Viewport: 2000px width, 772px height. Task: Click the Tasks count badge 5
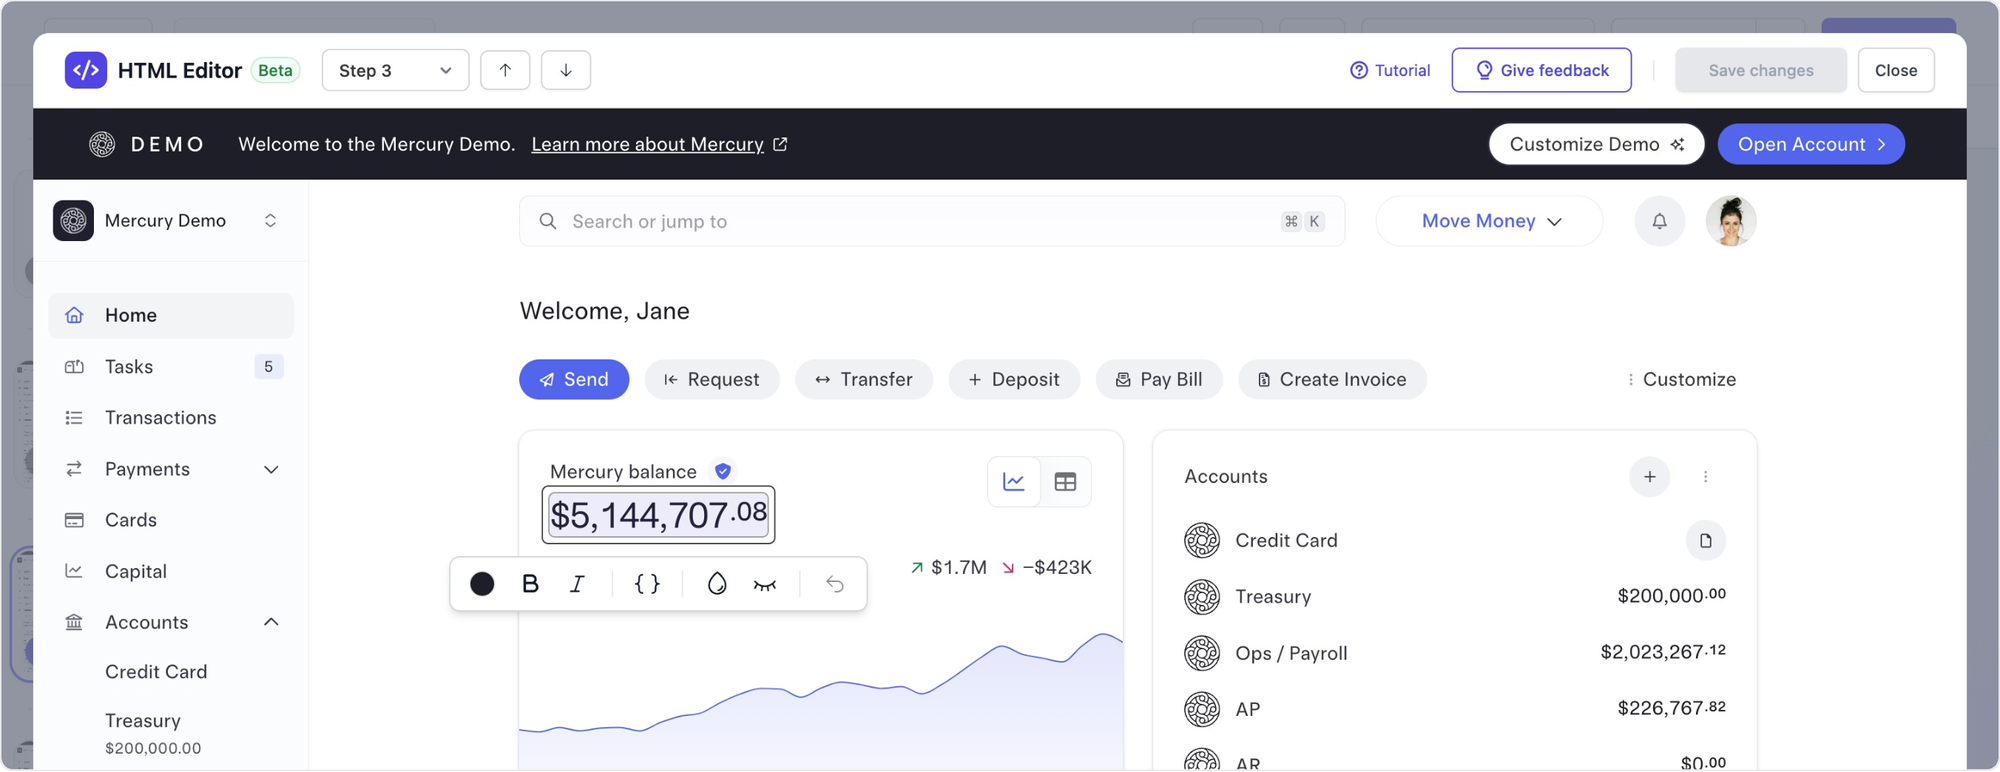pyautogui.click(x=268, y=367)
